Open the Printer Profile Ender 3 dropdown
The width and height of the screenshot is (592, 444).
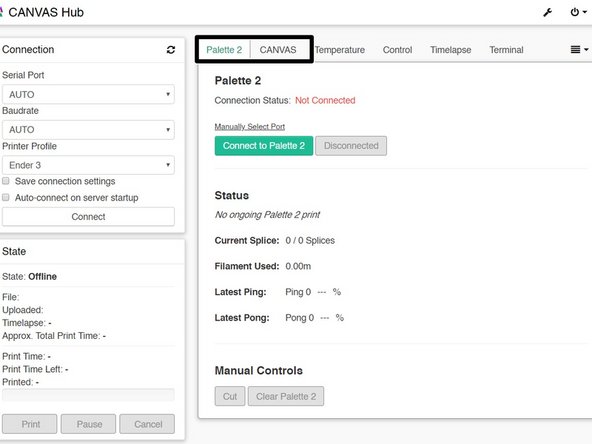click(88, 165)
